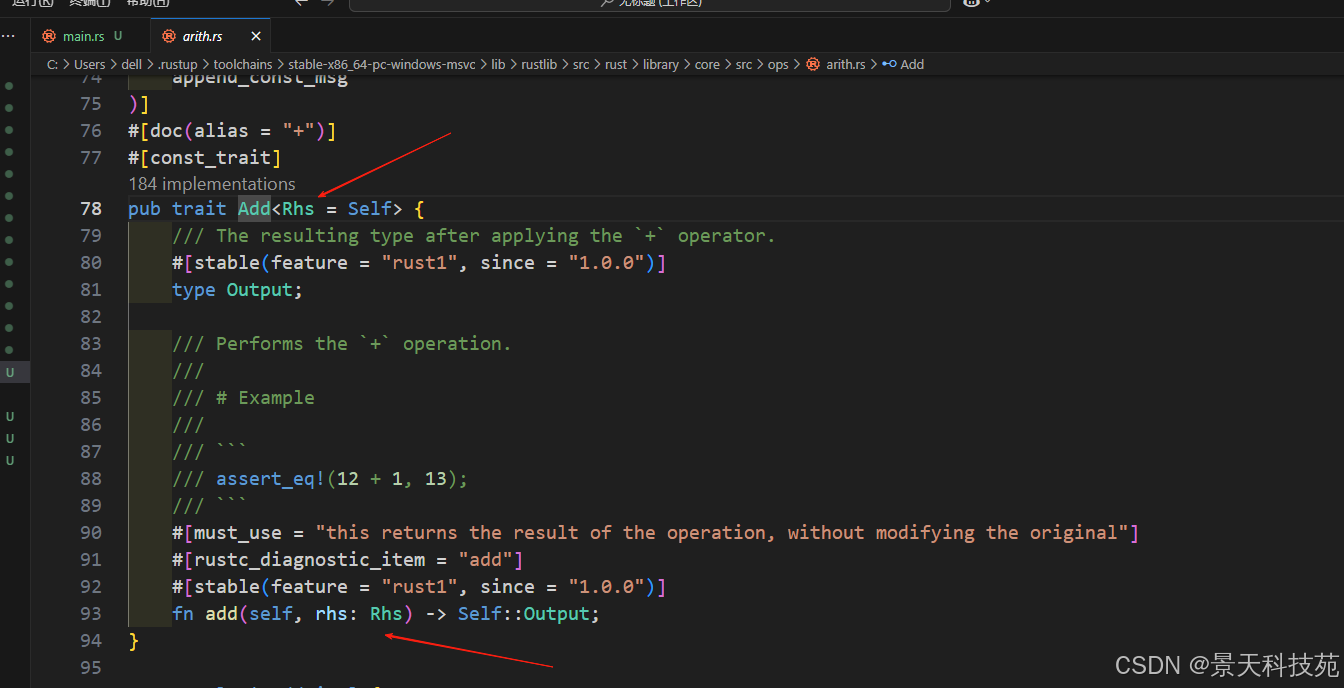1344x688 pixels.
Task: Open 'stable-x86_64-pc-windows-msvc' breadcrumb
Action: click(x=382, y=64)
